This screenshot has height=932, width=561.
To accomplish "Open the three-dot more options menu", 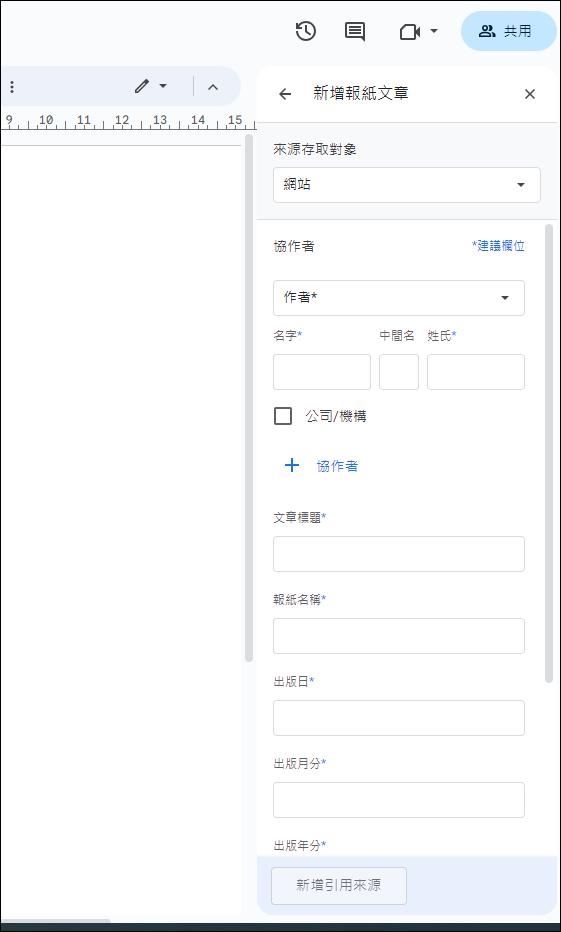I will [11, 87].
